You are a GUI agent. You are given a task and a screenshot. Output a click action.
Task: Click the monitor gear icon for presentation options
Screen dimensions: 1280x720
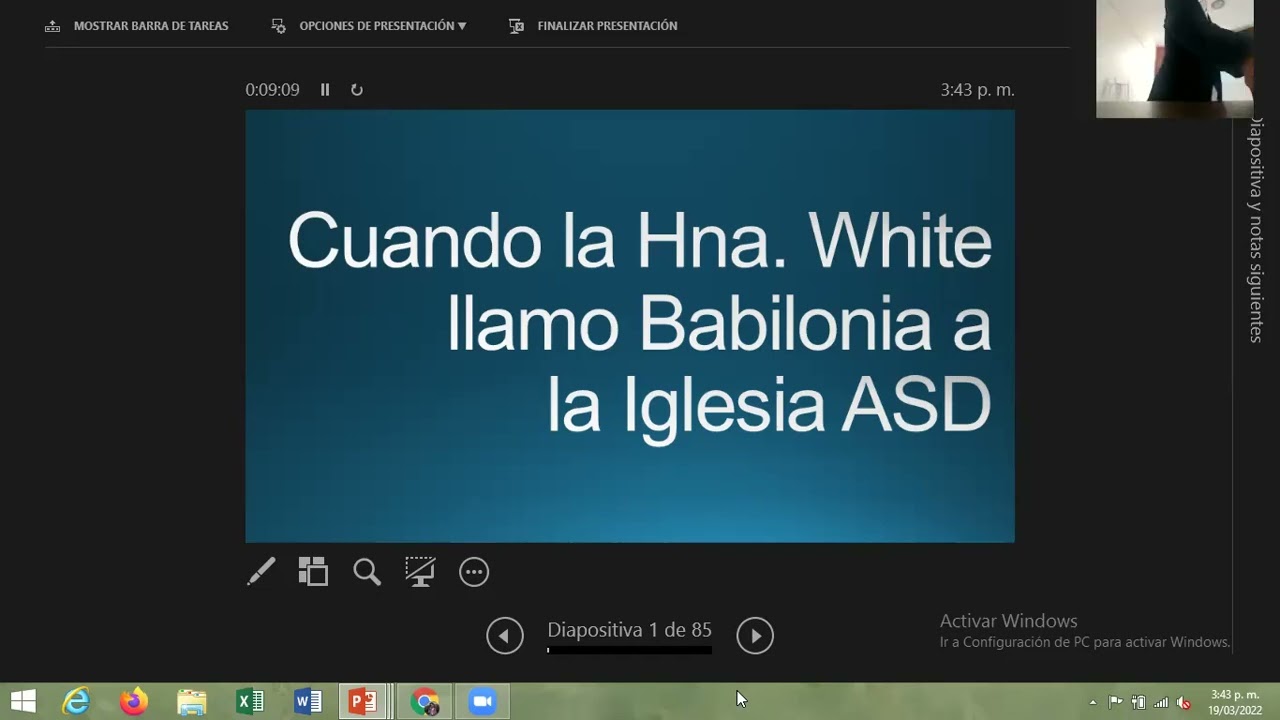click(x=279, y=26)
